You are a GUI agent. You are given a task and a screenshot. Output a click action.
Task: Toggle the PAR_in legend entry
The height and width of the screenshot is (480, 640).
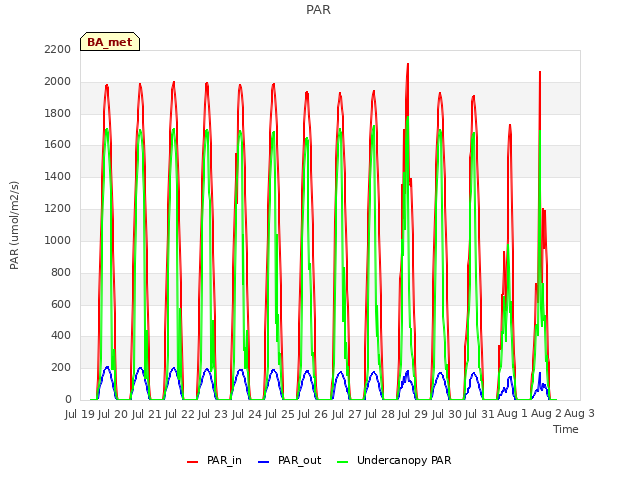pos(214,460)
